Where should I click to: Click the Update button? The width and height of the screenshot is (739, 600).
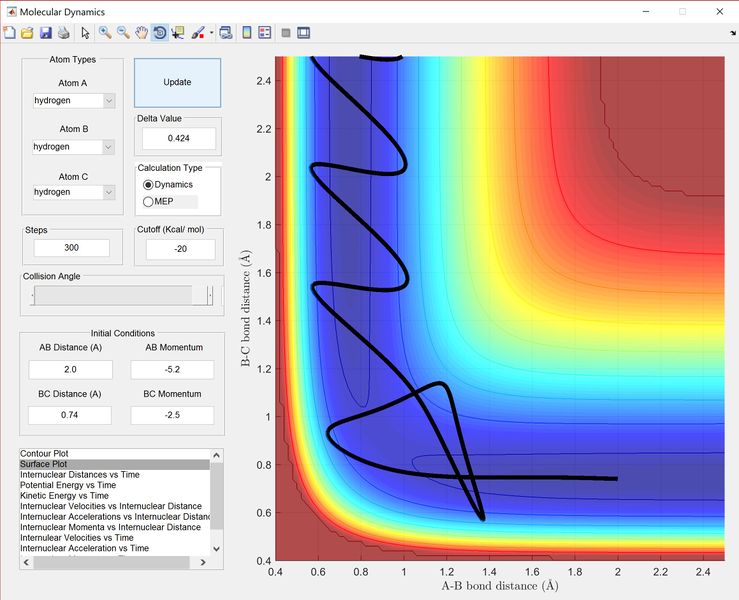coord(177,82)
